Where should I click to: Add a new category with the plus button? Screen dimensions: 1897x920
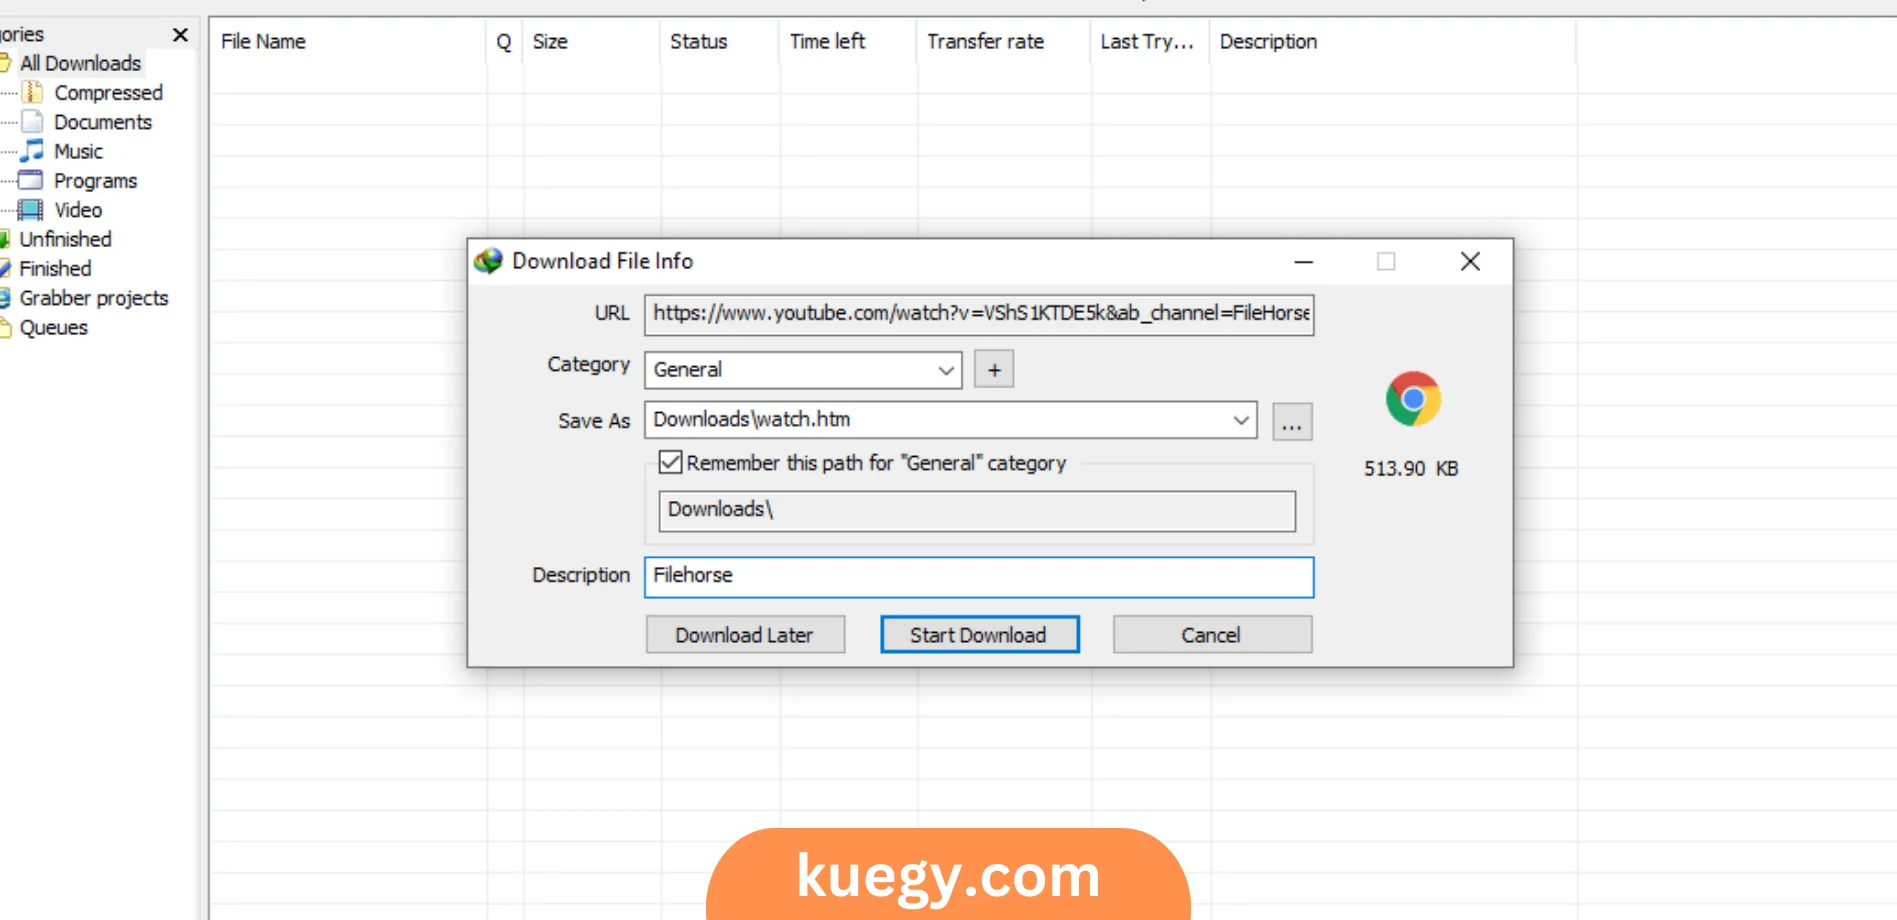(994, 369)
